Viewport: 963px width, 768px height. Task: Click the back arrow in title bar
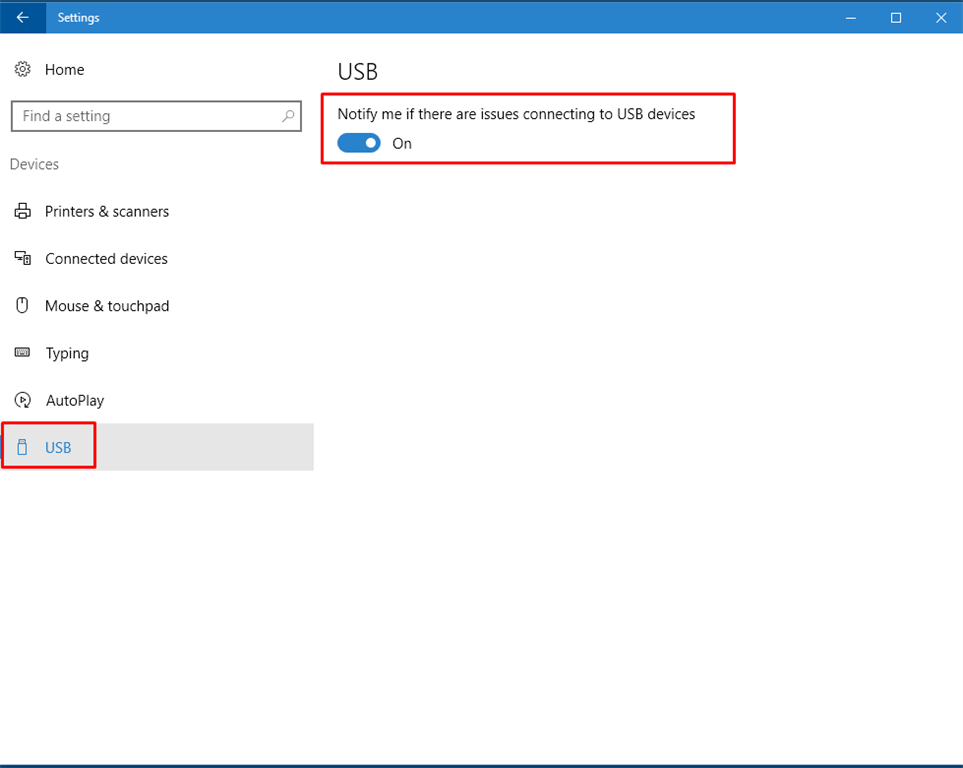pyautogui.click(x=22, y=17)
